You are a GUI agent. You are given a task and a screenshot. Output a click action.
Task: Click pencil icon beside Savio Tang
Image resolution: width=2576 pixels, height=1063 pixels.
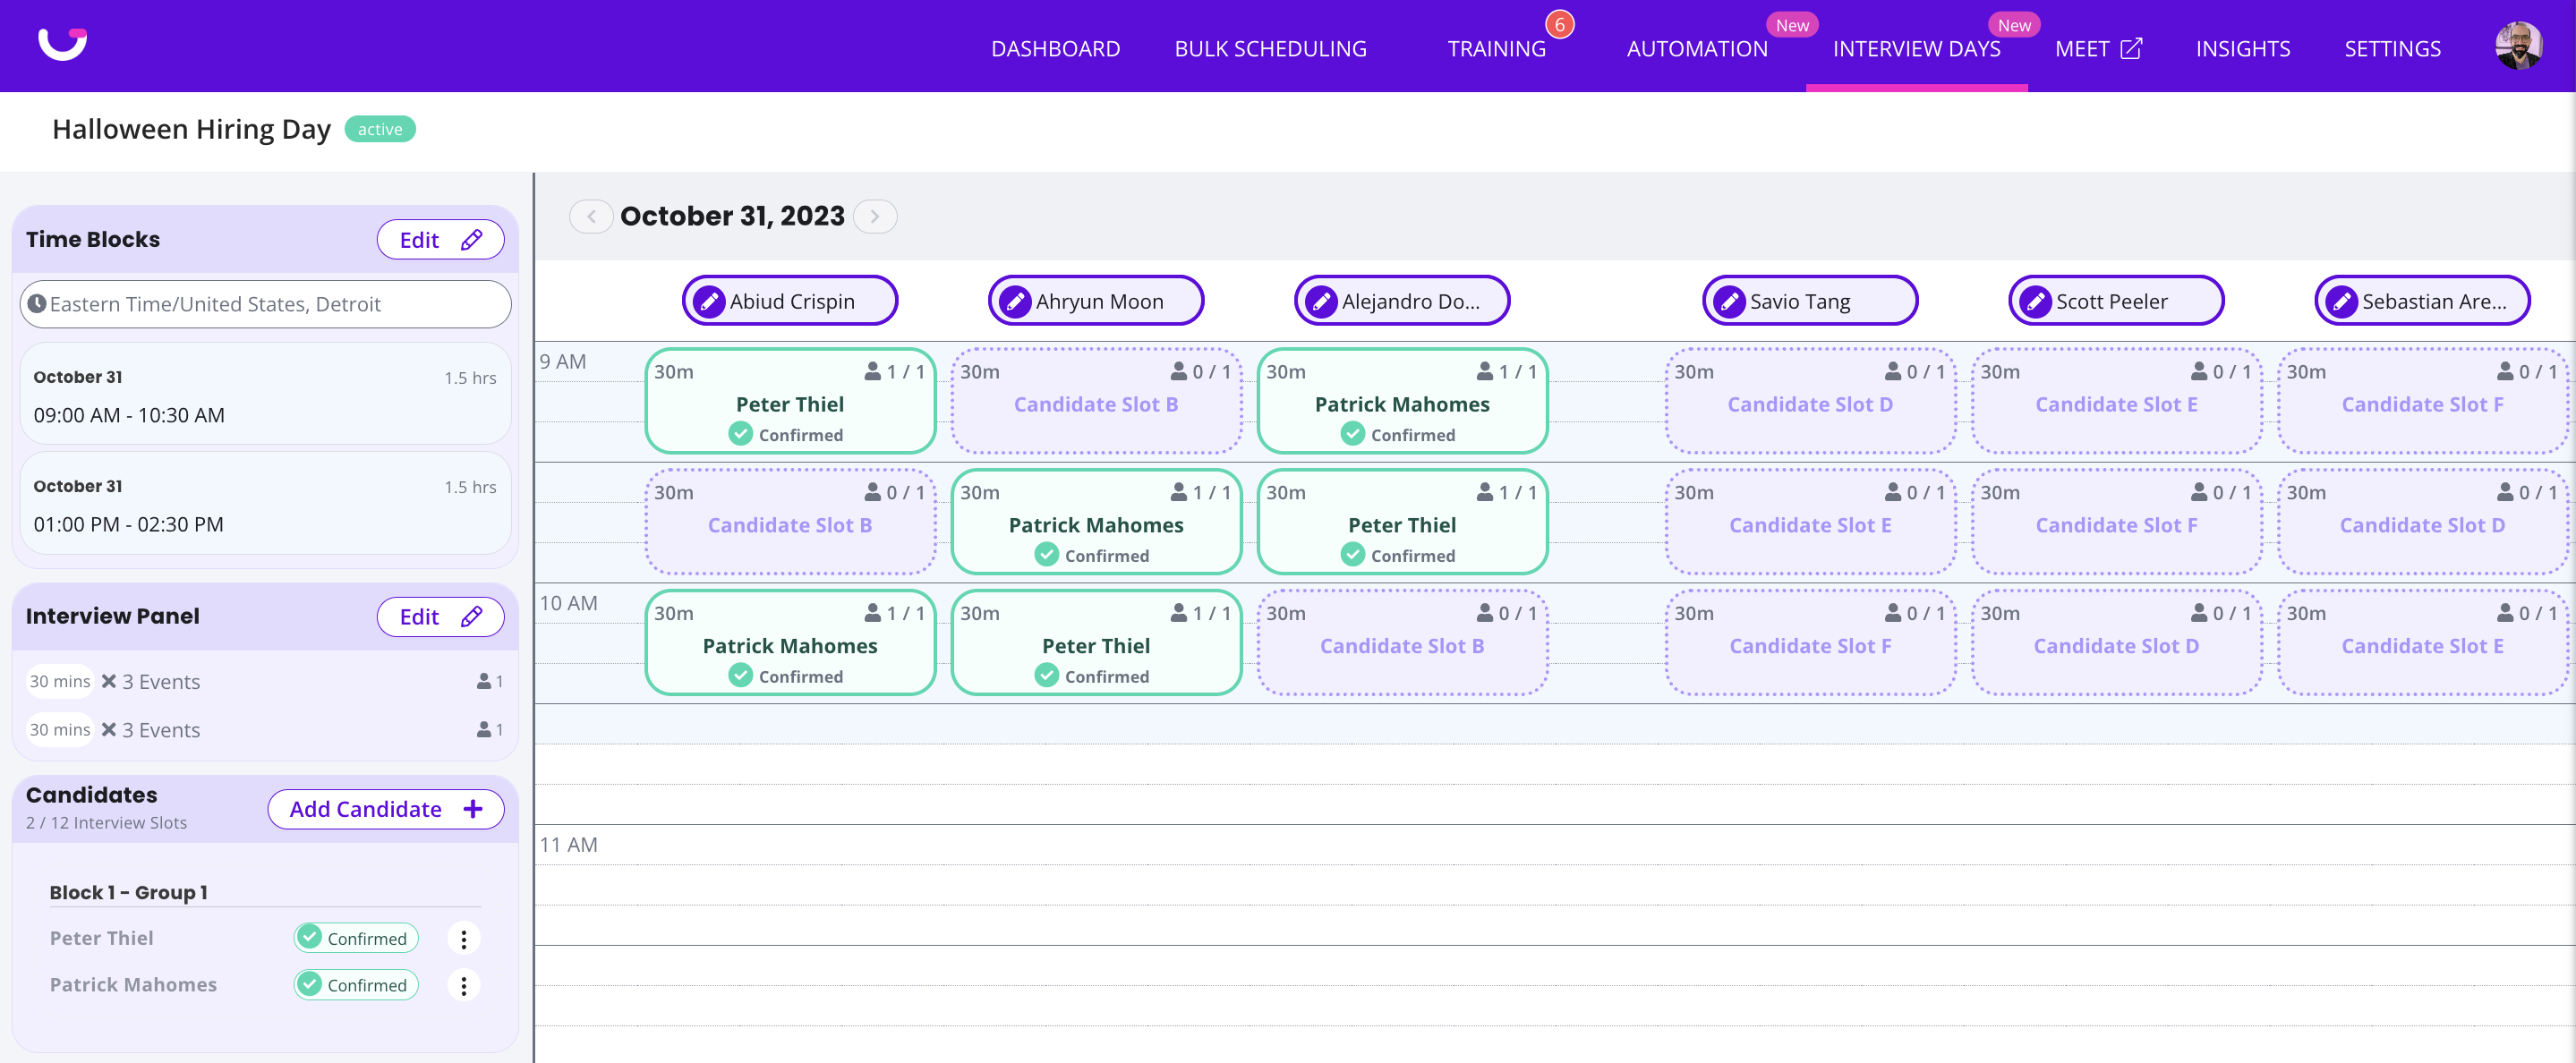point(1729,301)
